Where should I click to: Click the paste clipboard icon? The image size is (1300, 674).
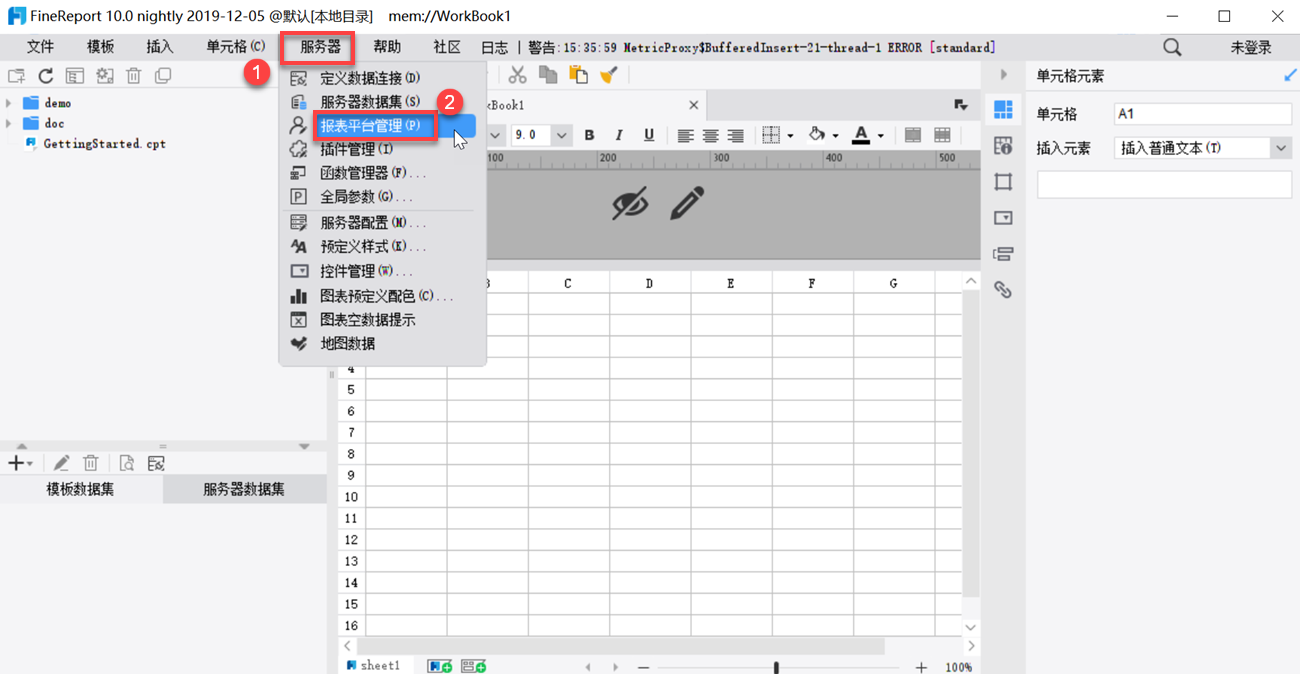[x=578, y=75]
